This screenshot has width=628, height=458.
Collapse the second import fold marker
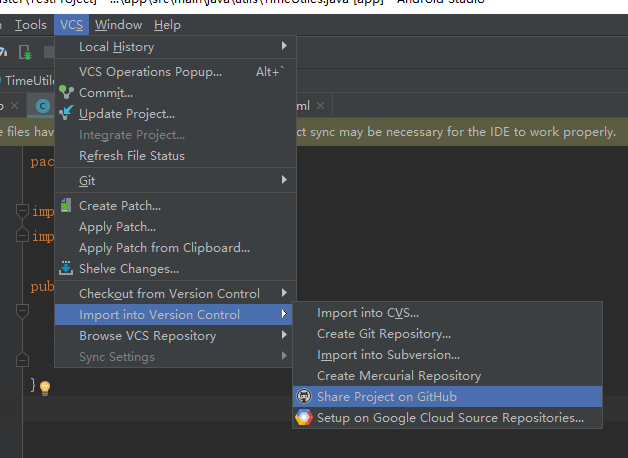[x=22, y=235]
